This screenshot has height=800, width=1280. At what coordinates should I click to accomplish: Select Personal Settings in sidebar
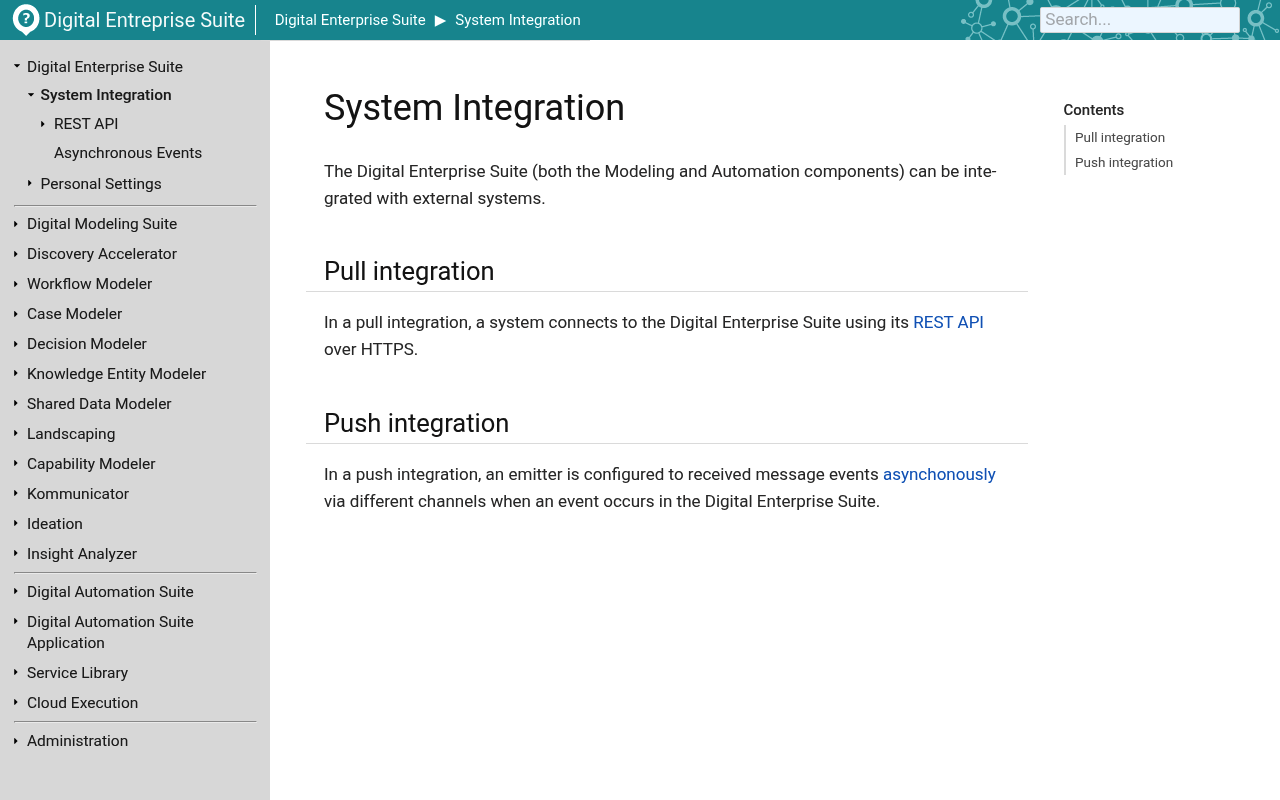click(101, 184)
